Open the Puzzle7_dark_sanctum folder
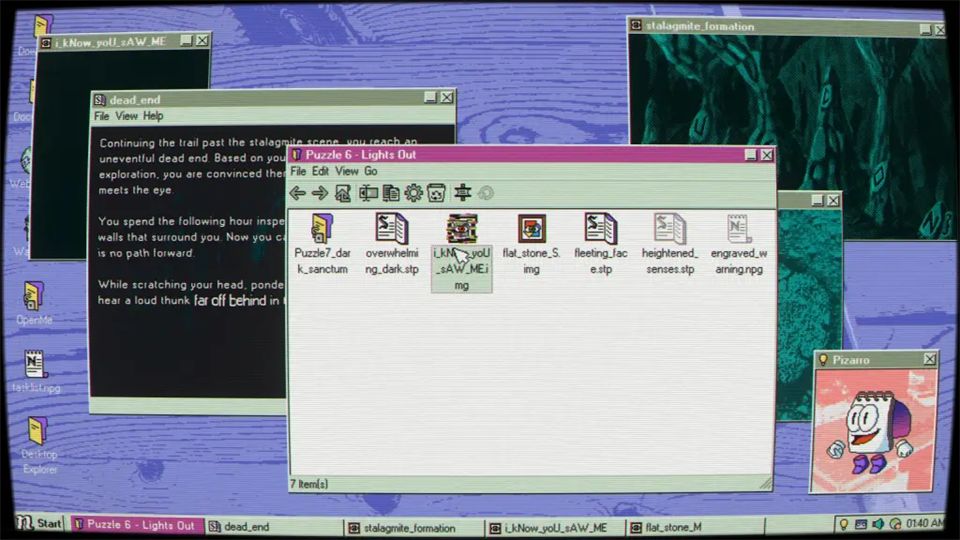 322,243
